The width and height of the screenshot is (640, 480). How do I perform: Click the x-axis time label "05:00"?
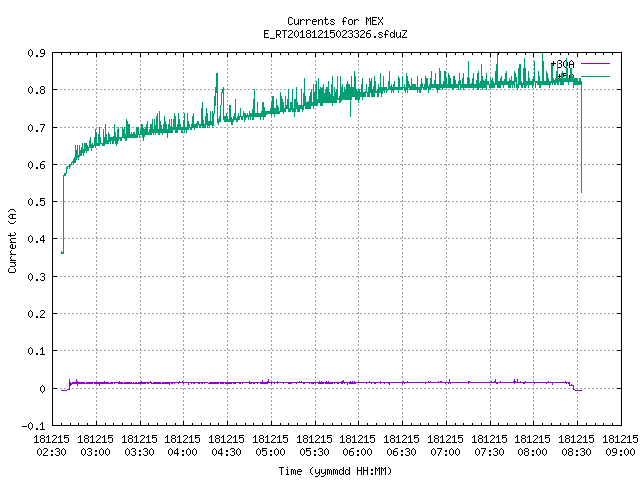point(270,452)
